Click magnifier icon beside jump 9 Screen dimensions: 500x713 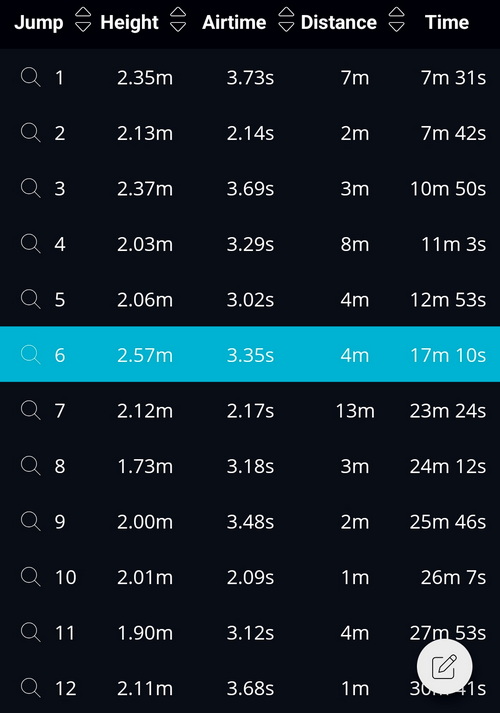[30, 521]
